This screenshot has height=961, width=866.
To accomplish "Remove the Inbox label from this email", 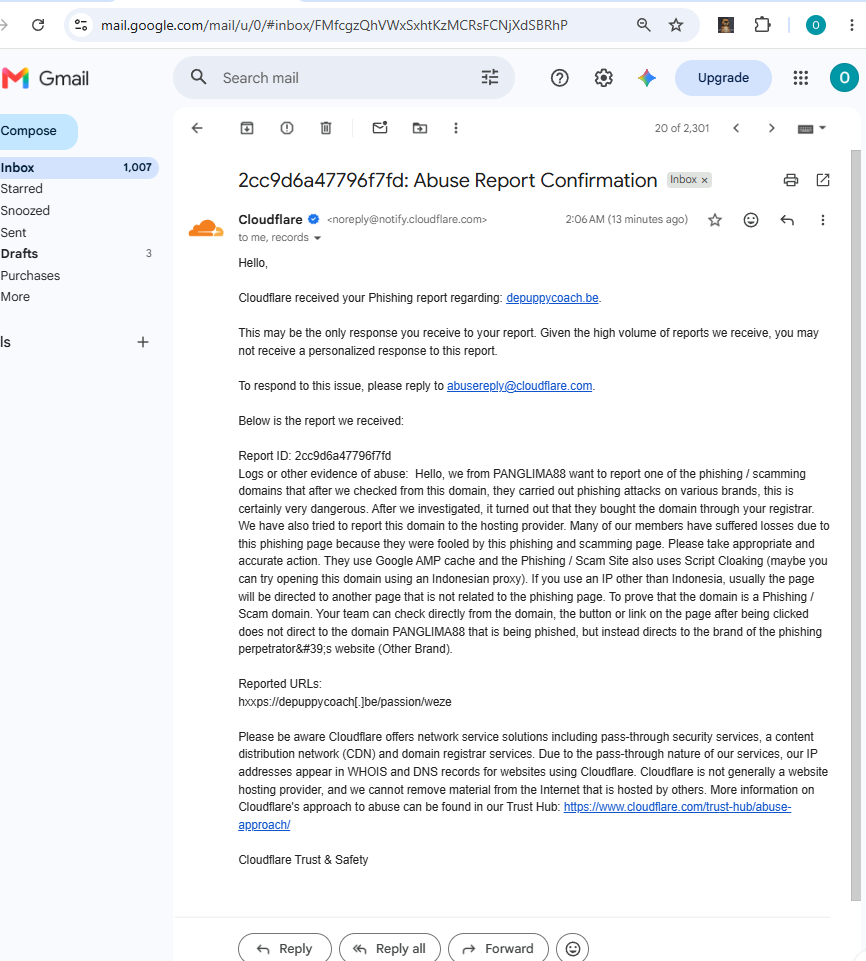I will pyautogui.click(x=705, y=180).
